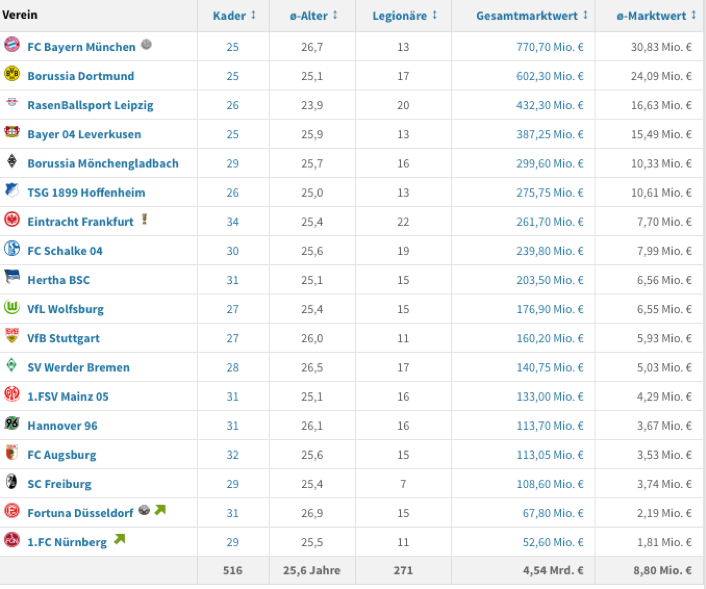This screenshot has height=589, width=706.
Task: Click the Bayer 04 Leverkusen crest
Action: pyautogui.click(x=12, y=131)
